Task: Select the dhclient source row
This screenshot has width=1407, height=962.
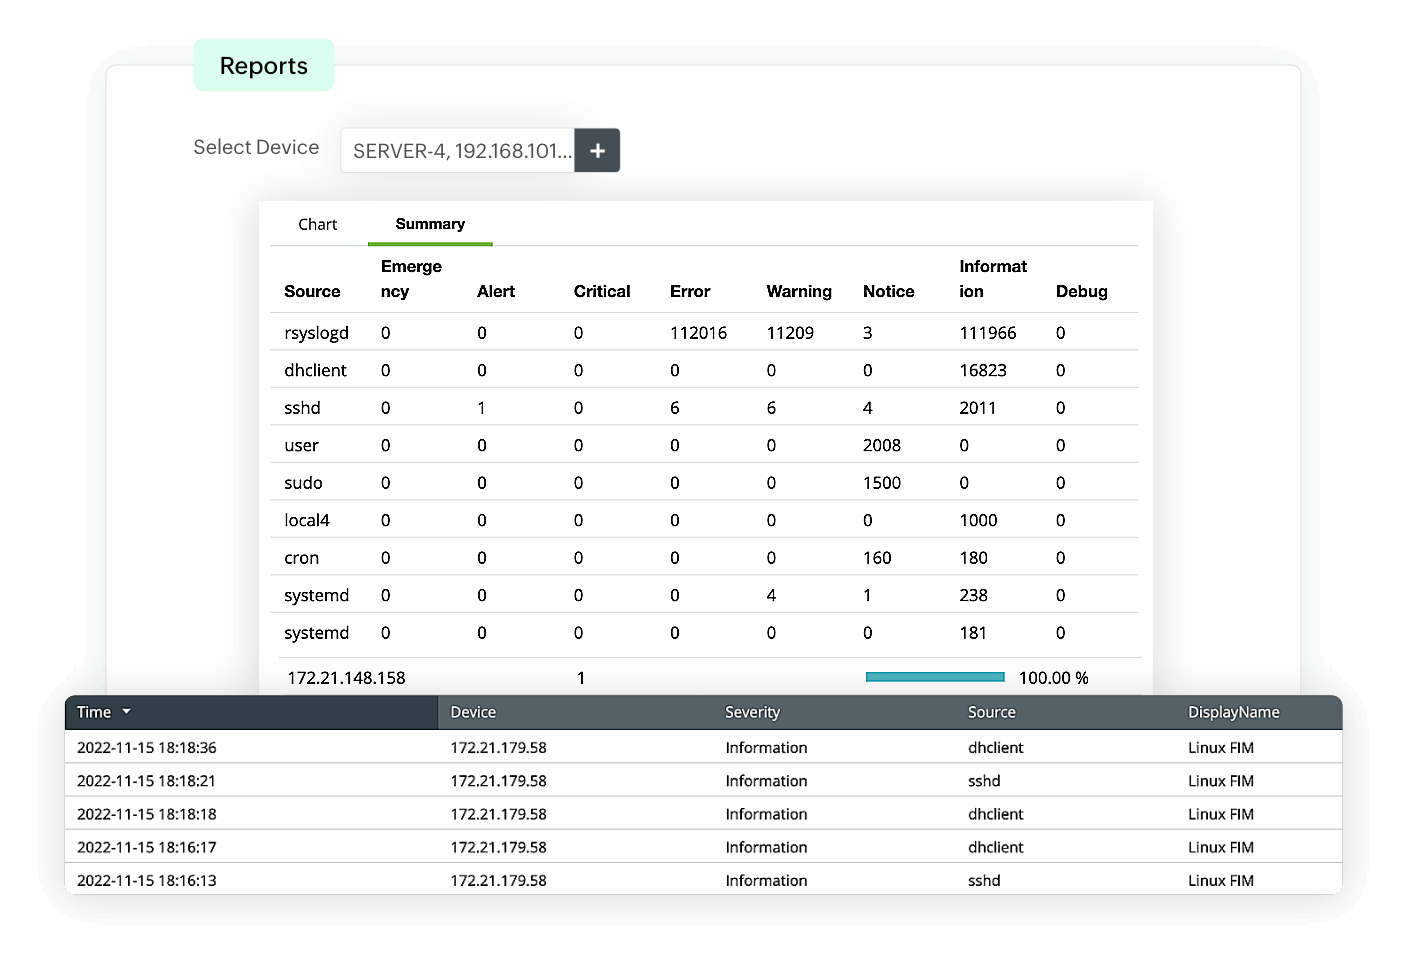Action: 704,370
